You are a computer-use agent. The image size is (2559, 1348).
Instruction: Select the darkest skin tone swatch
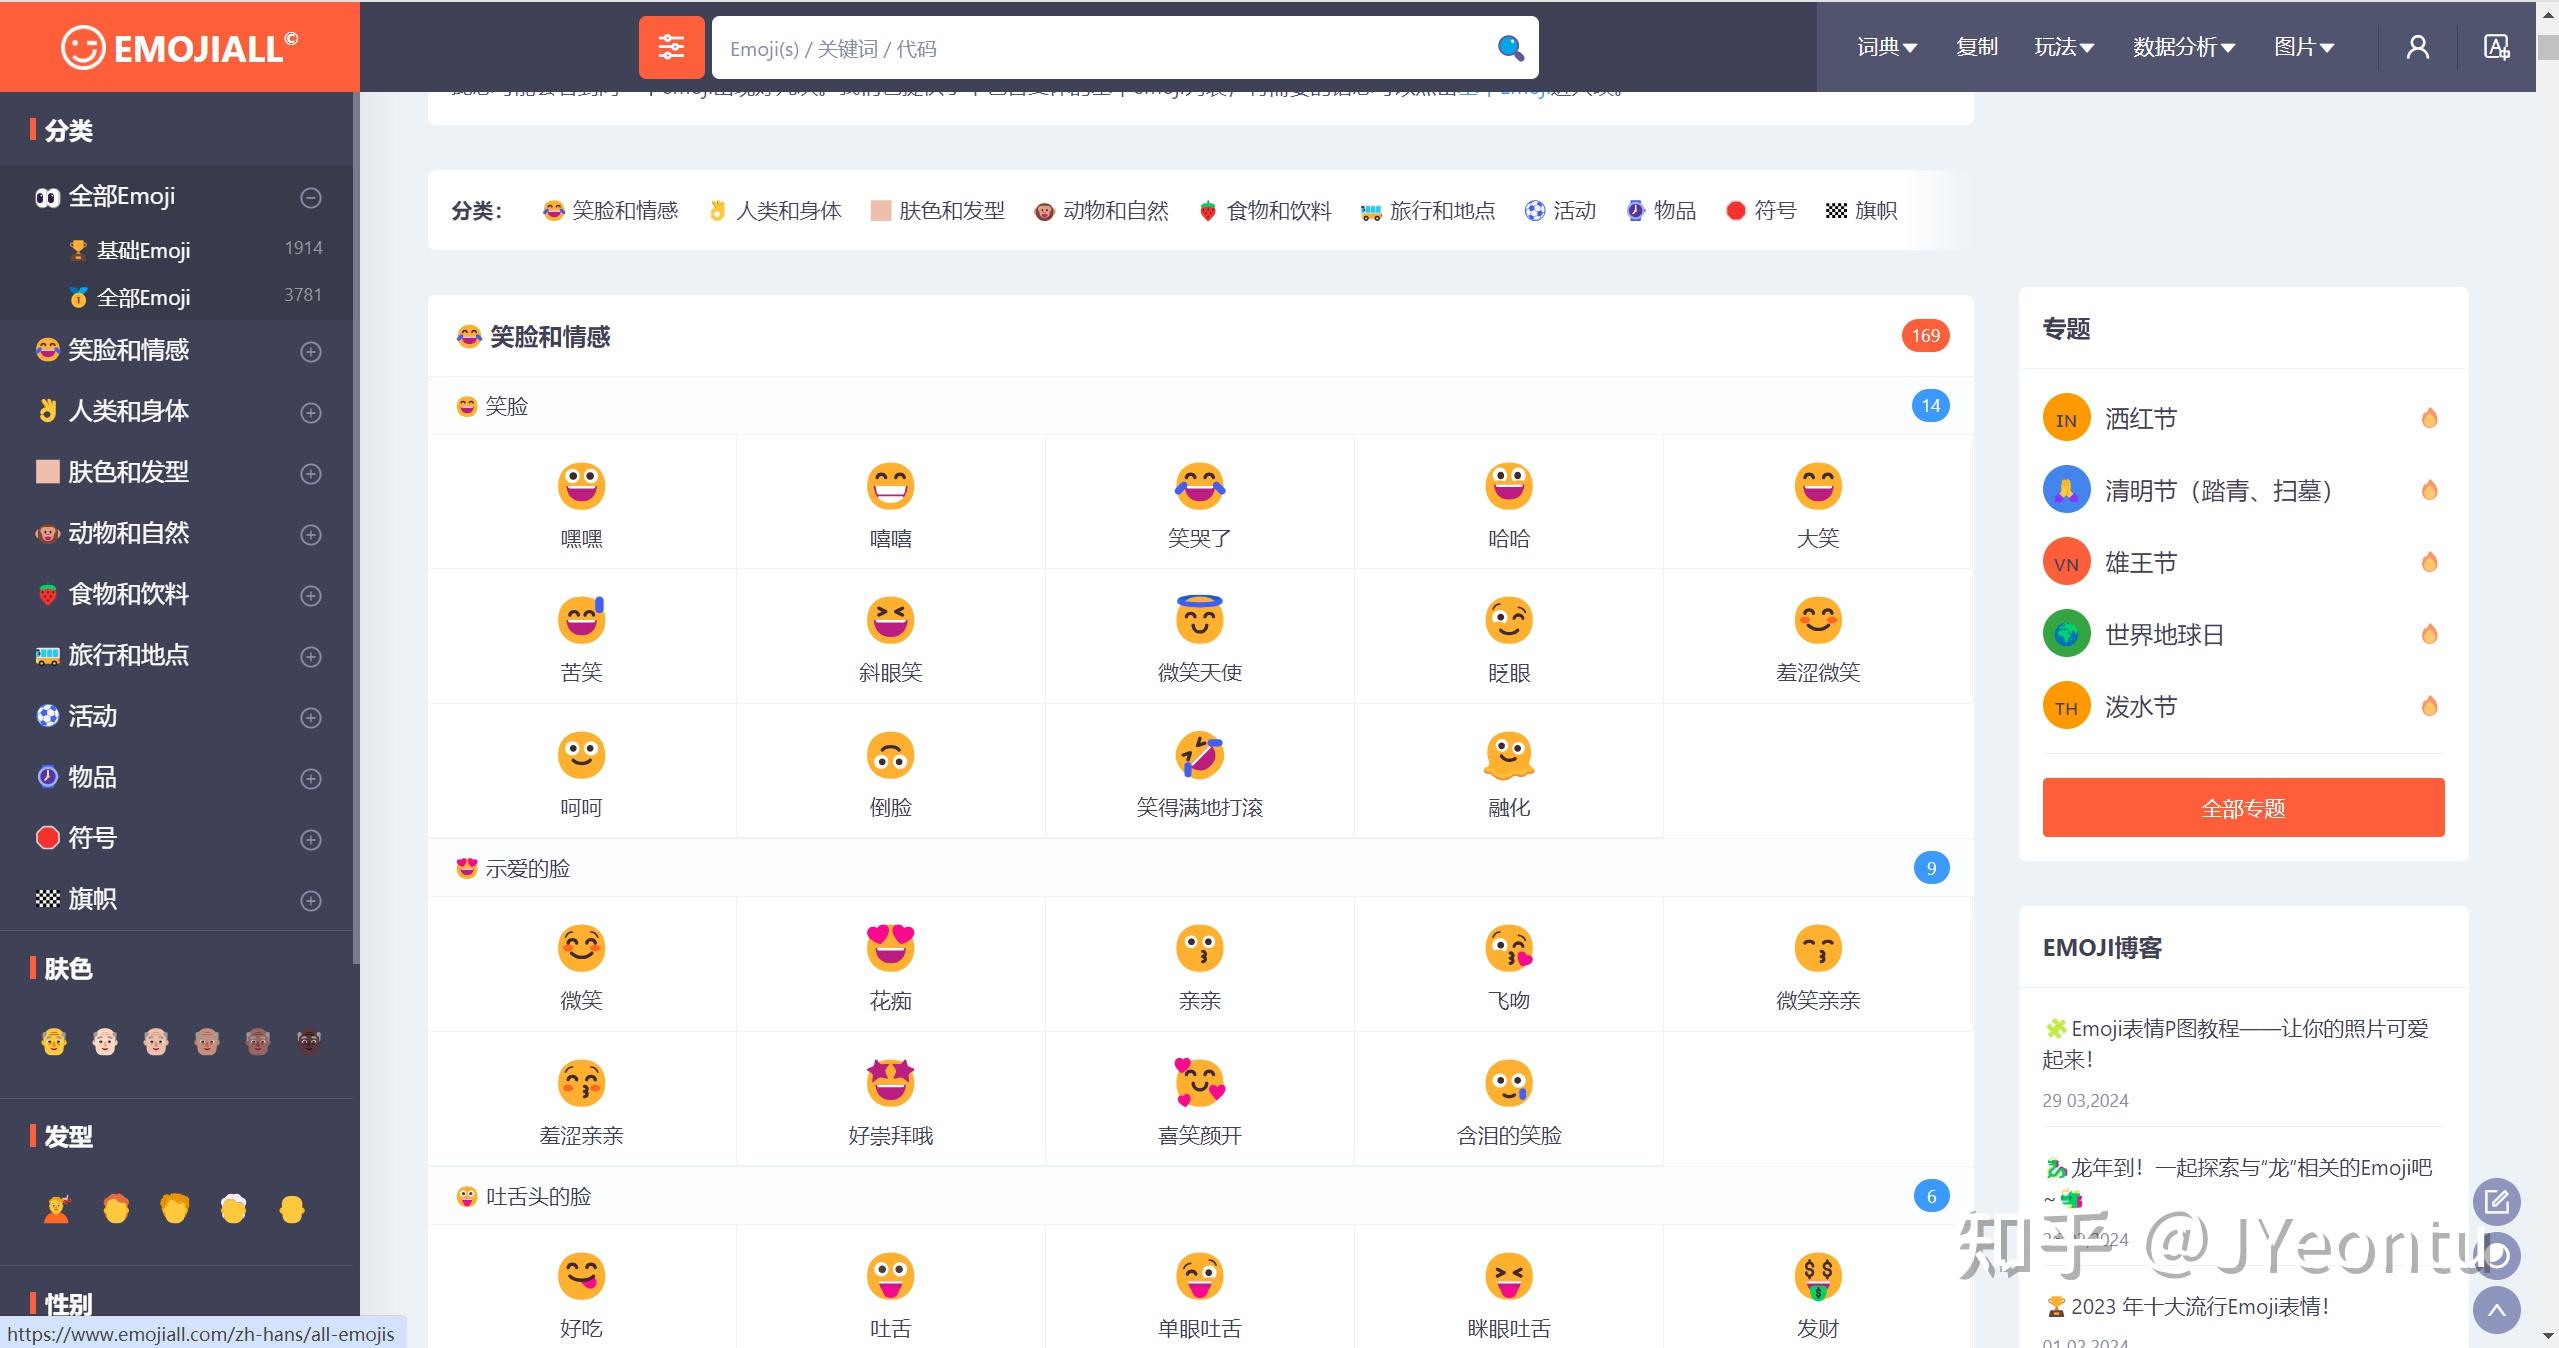pos(308,1041)
